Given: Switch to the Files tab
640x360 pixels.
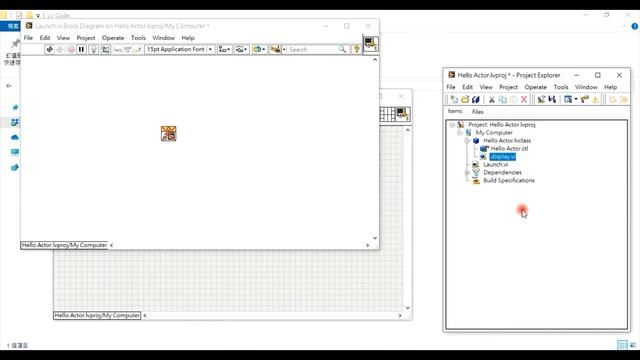Looking at the screenshot, I should [478, 111].
